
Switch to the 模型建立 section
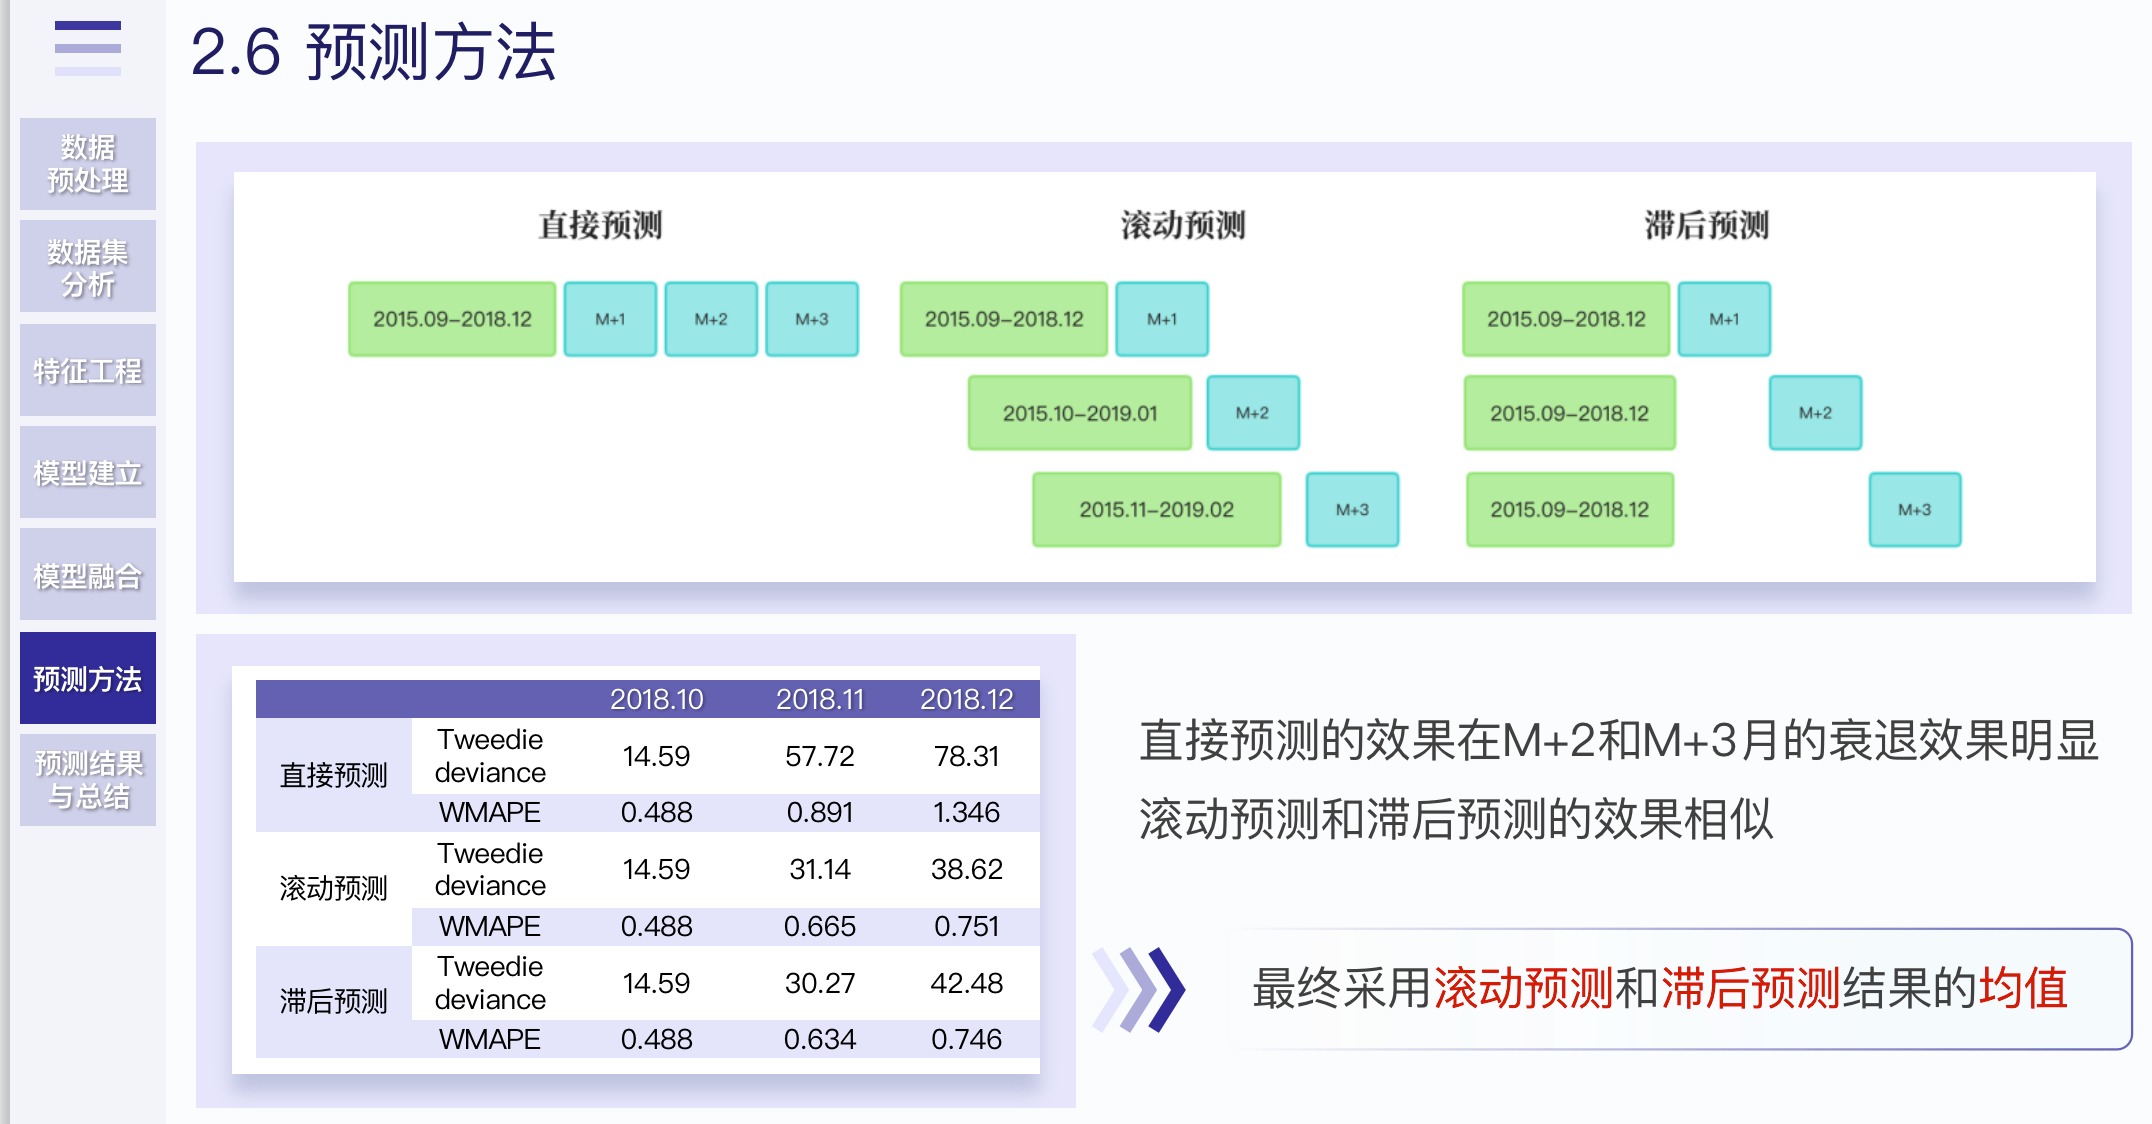88,473
